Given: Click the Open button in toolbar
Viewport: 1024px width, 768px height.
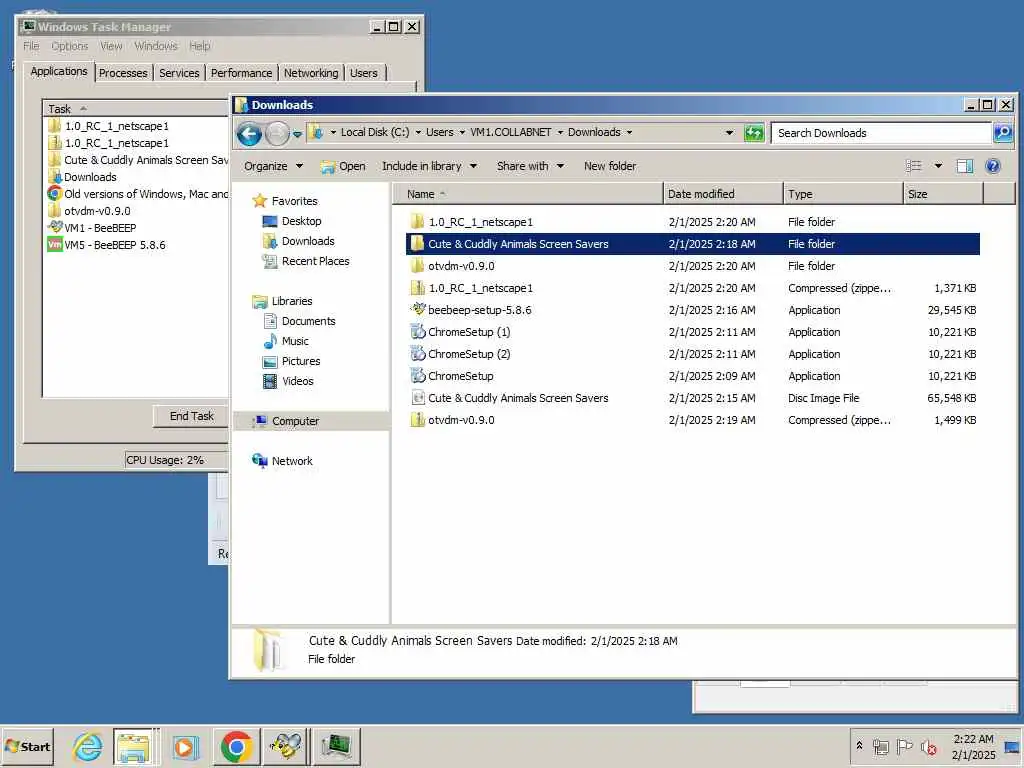Looking at the screenshot, I should pos(344,166).
